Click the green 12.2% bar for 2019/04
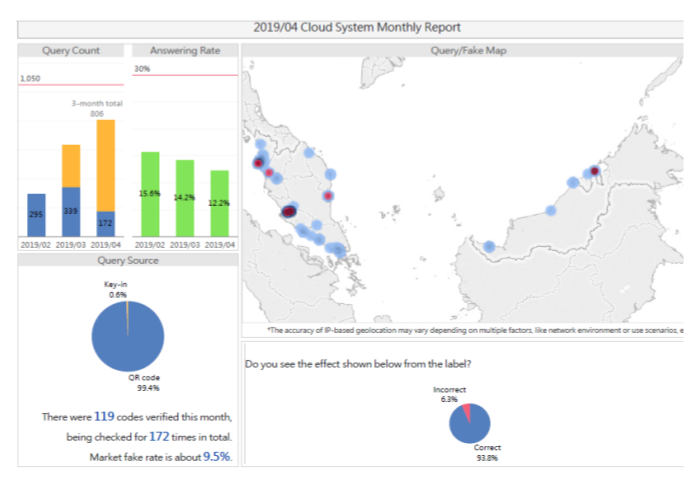This screenshot has width=700, height=481. [220, 203]
